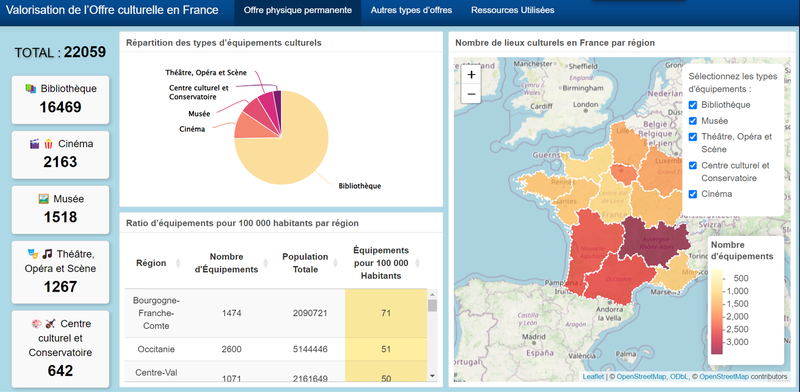Open the ODbL license link
This screenshot has width=800, height=392.
pyautogui.click(x=678, y=377)
